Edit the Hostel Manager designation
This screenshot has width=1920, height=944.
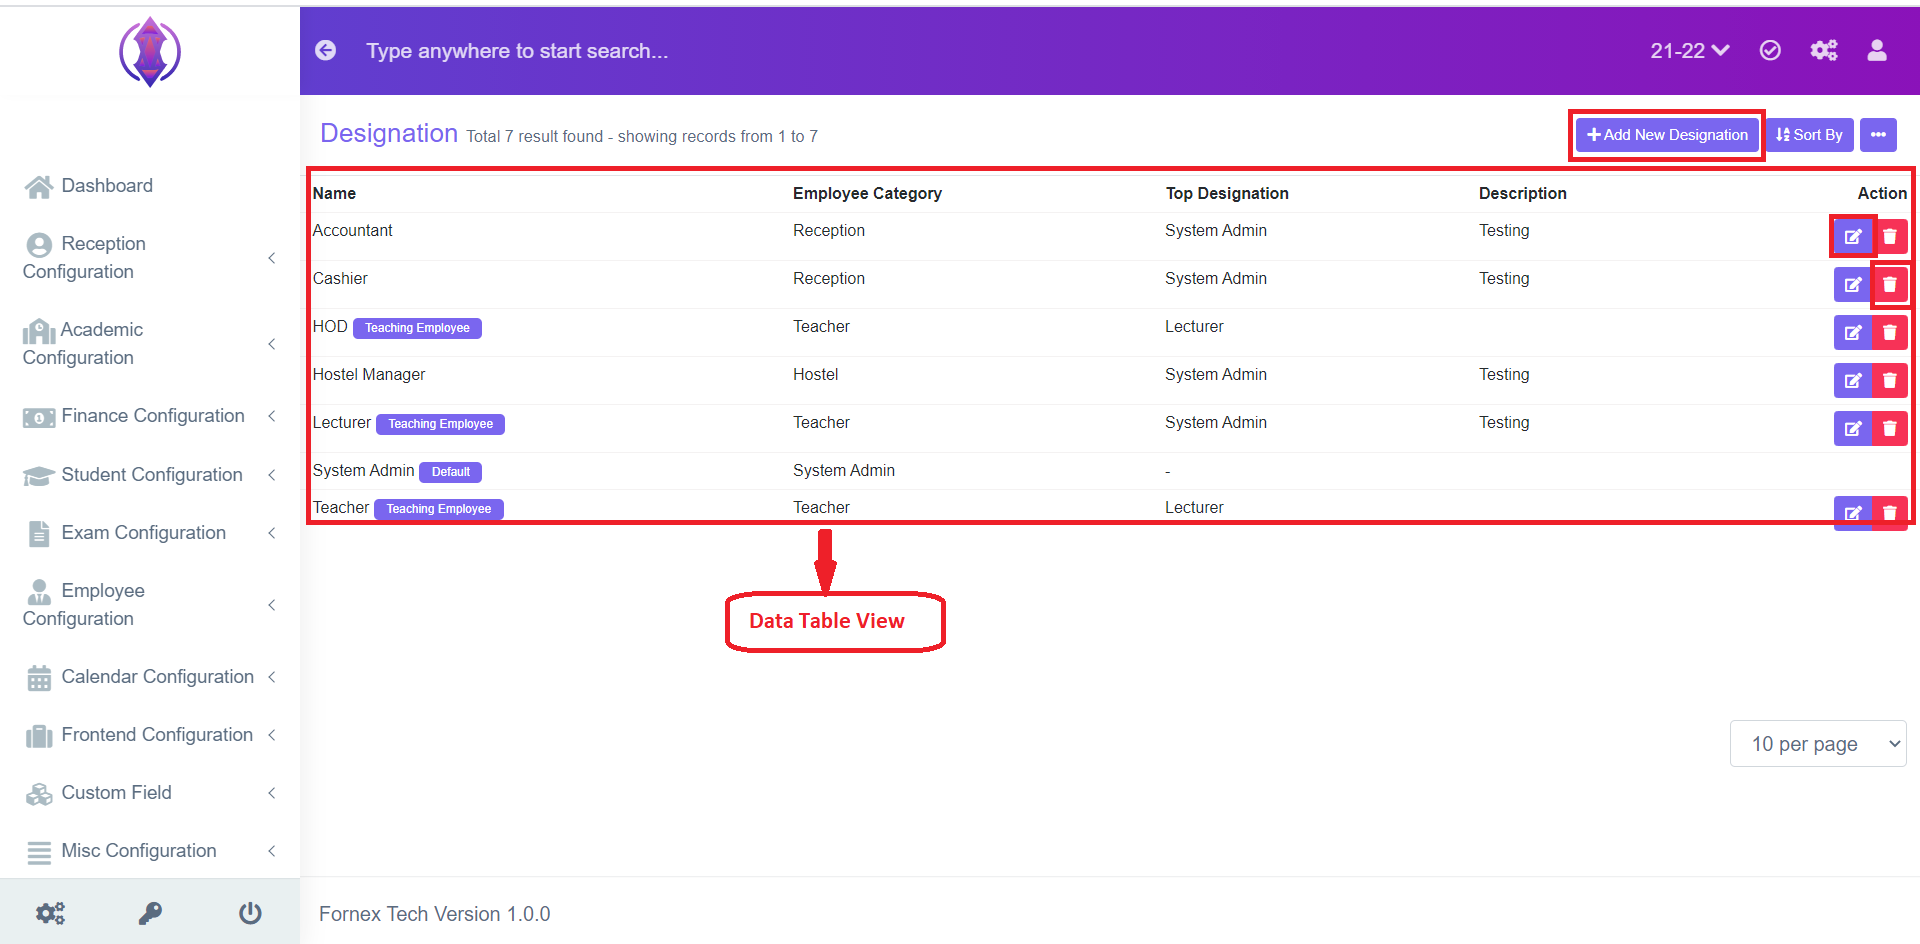click(x=1852, y=381)
